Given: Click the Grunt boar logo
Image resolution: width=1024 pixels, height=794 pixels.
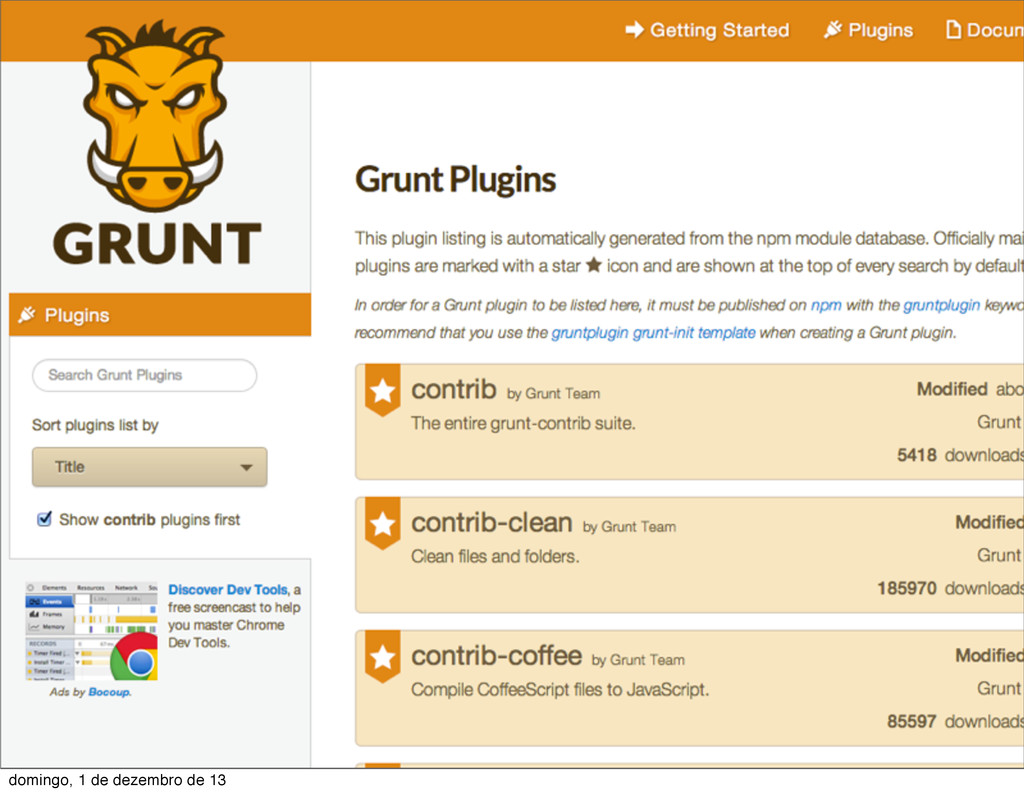Looking at the screenshot, I should 155,116.
